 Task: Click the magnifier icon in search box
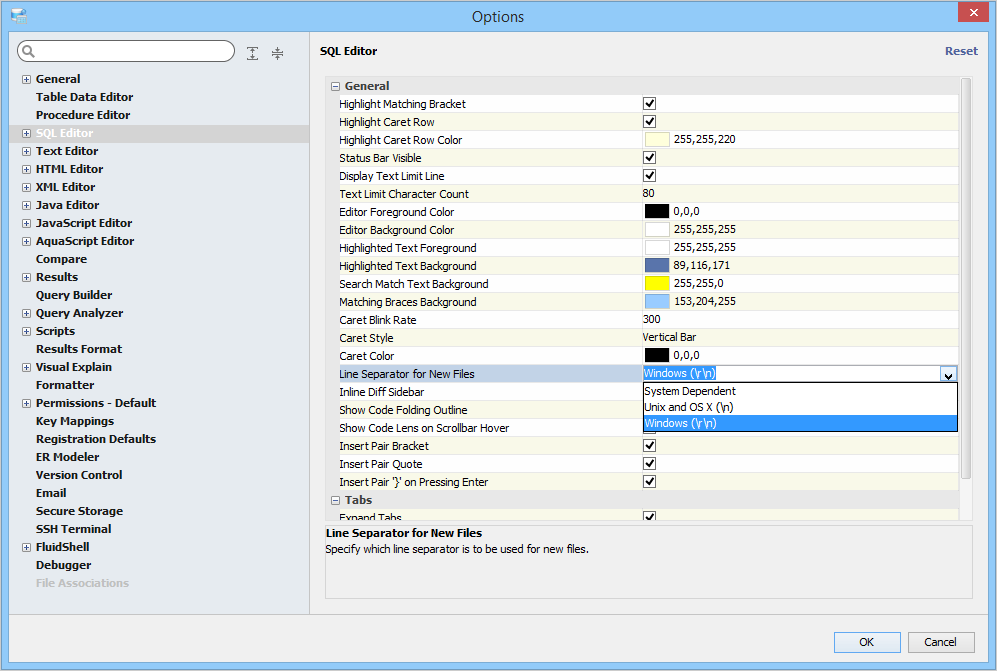28,52
